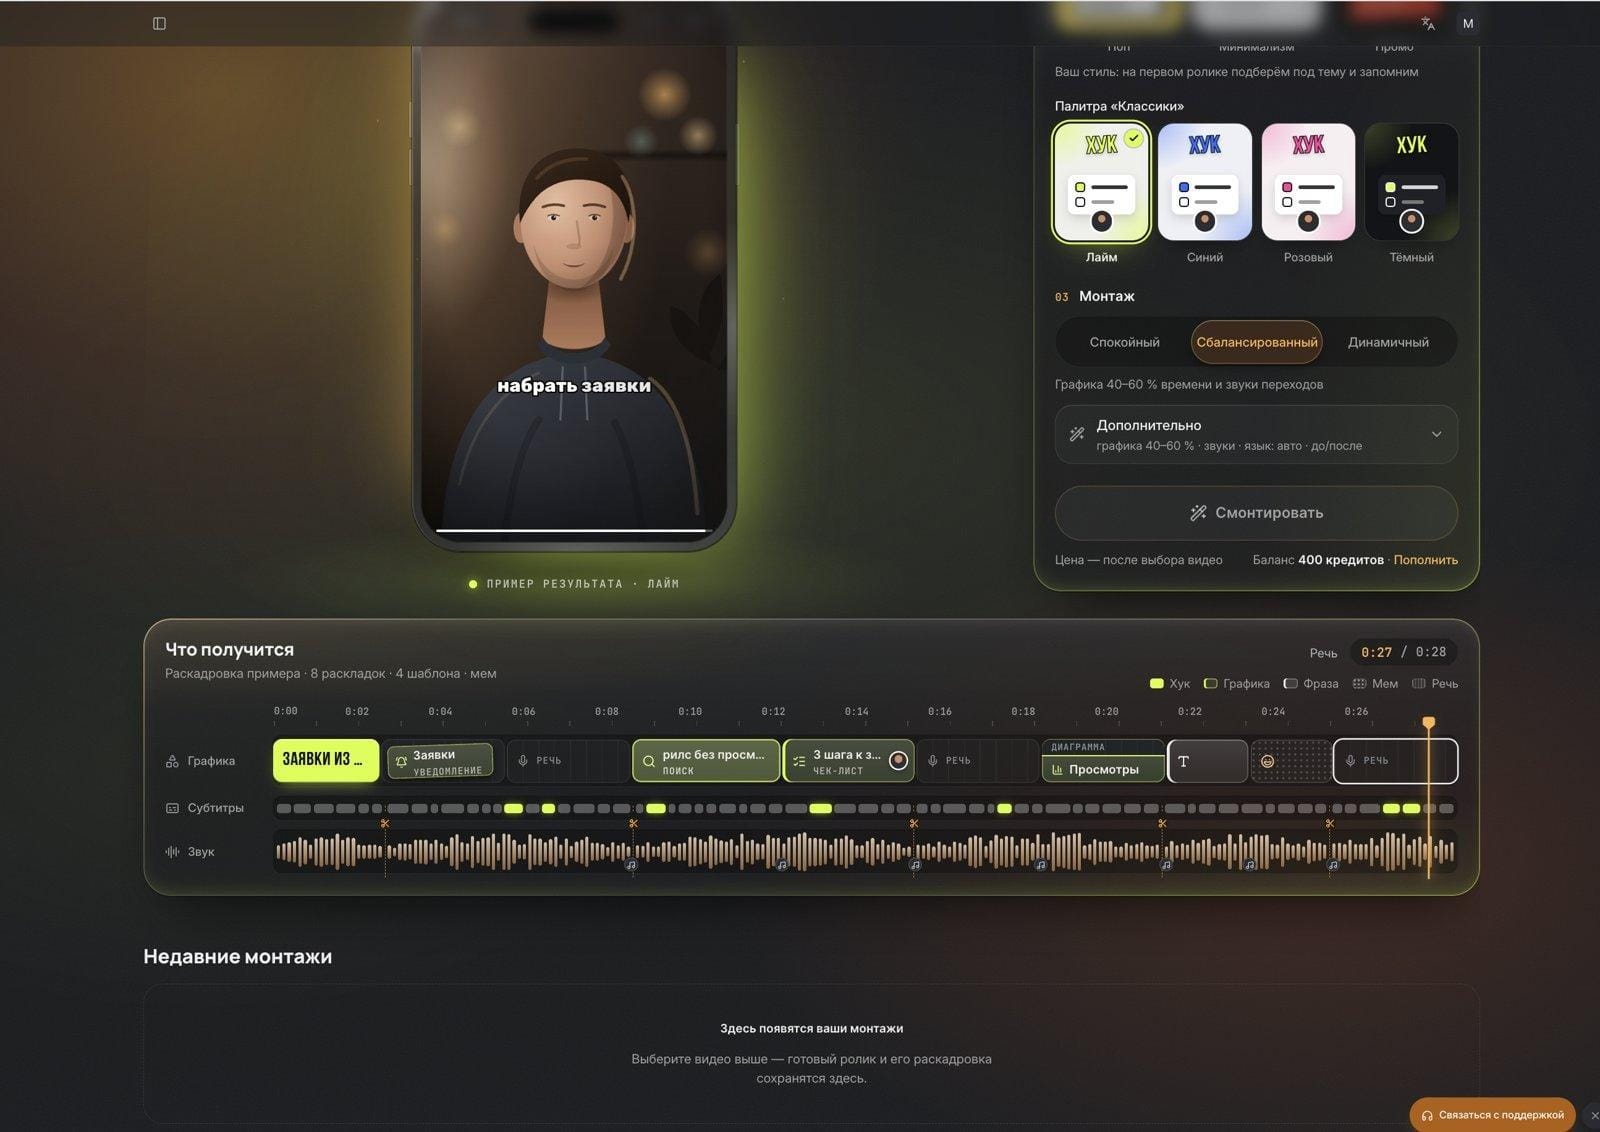
Task: Select the ЗАЯВКИ ИЗ hook clip
Action: click(x=326, y=760)
